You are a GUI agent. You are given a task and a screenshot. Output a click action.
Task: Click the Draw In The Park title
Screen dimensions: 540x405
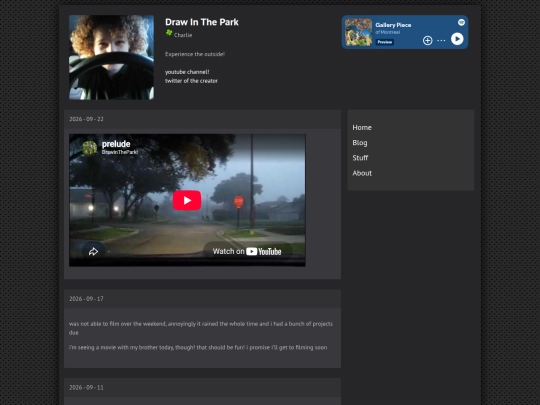202,22
